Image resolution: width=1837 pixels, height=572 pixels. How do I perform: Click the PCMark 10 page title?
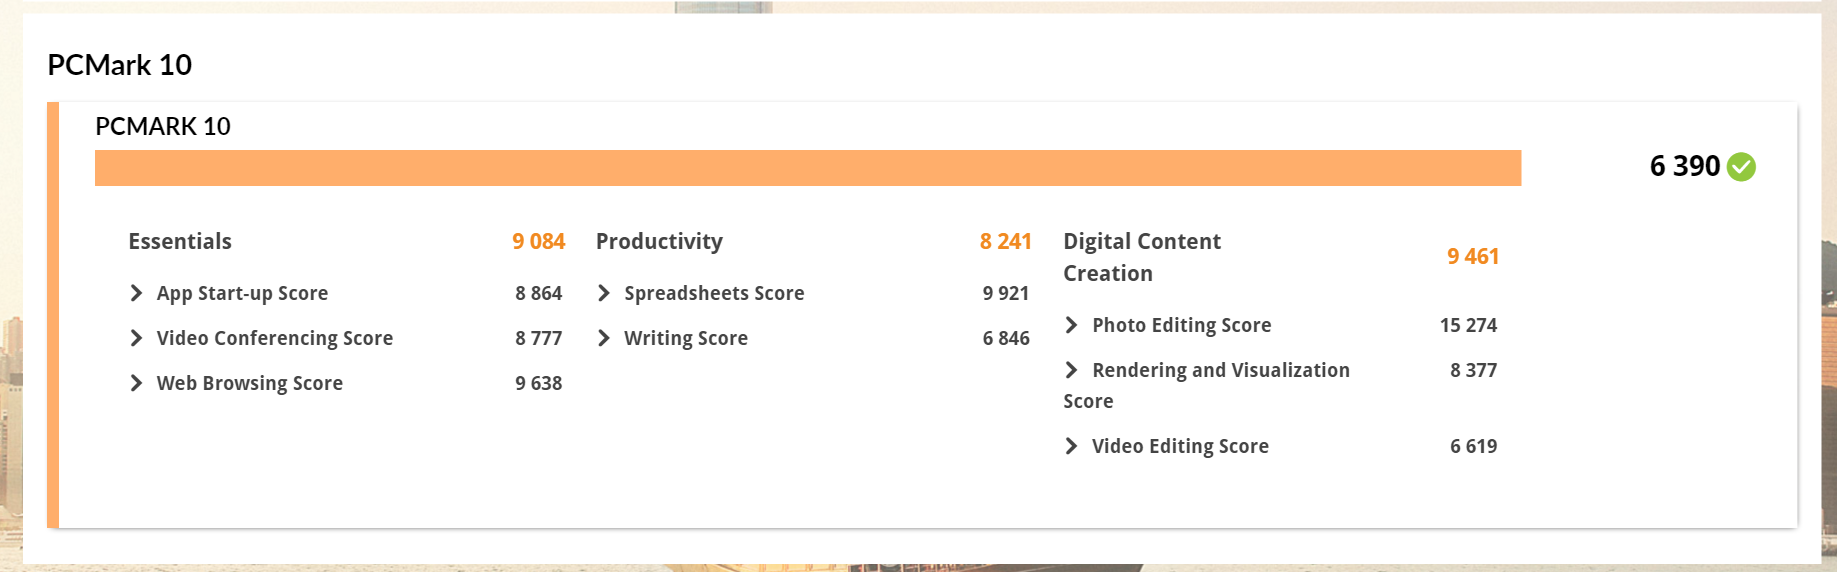[x=120, y=65]
